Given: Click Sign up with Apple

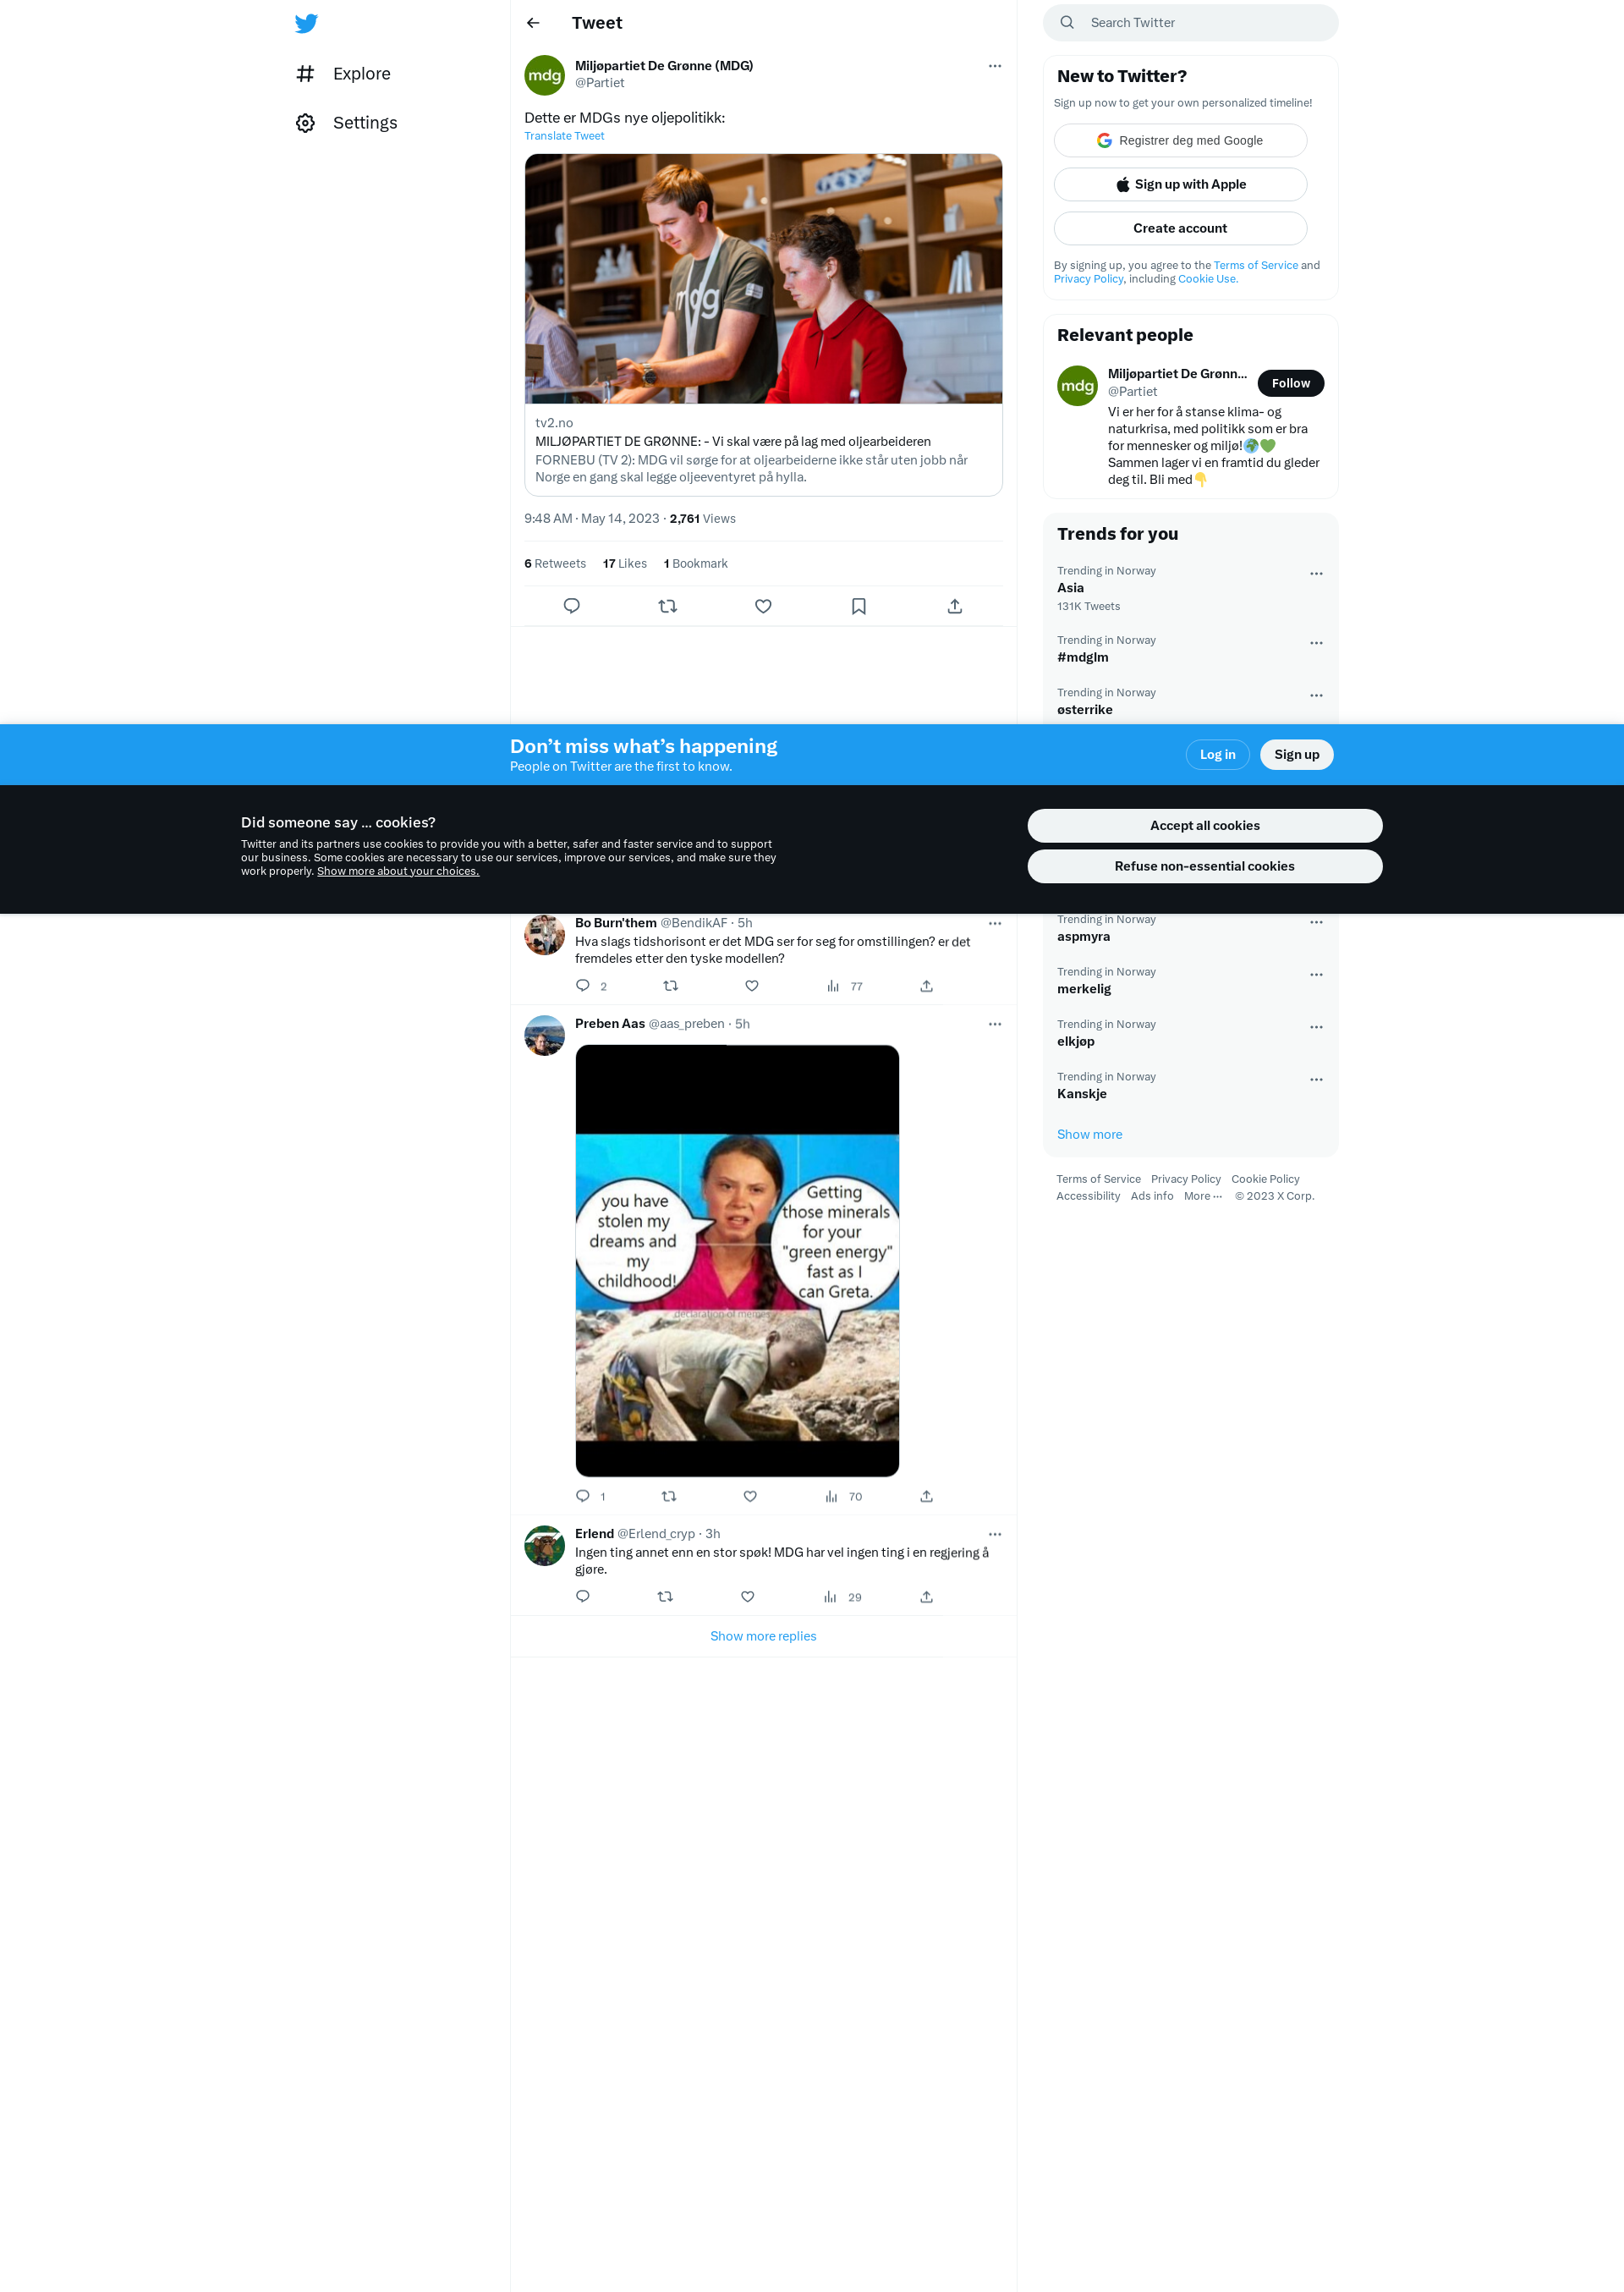Looking at the screenshot, I should click(x=1180, y=185).
